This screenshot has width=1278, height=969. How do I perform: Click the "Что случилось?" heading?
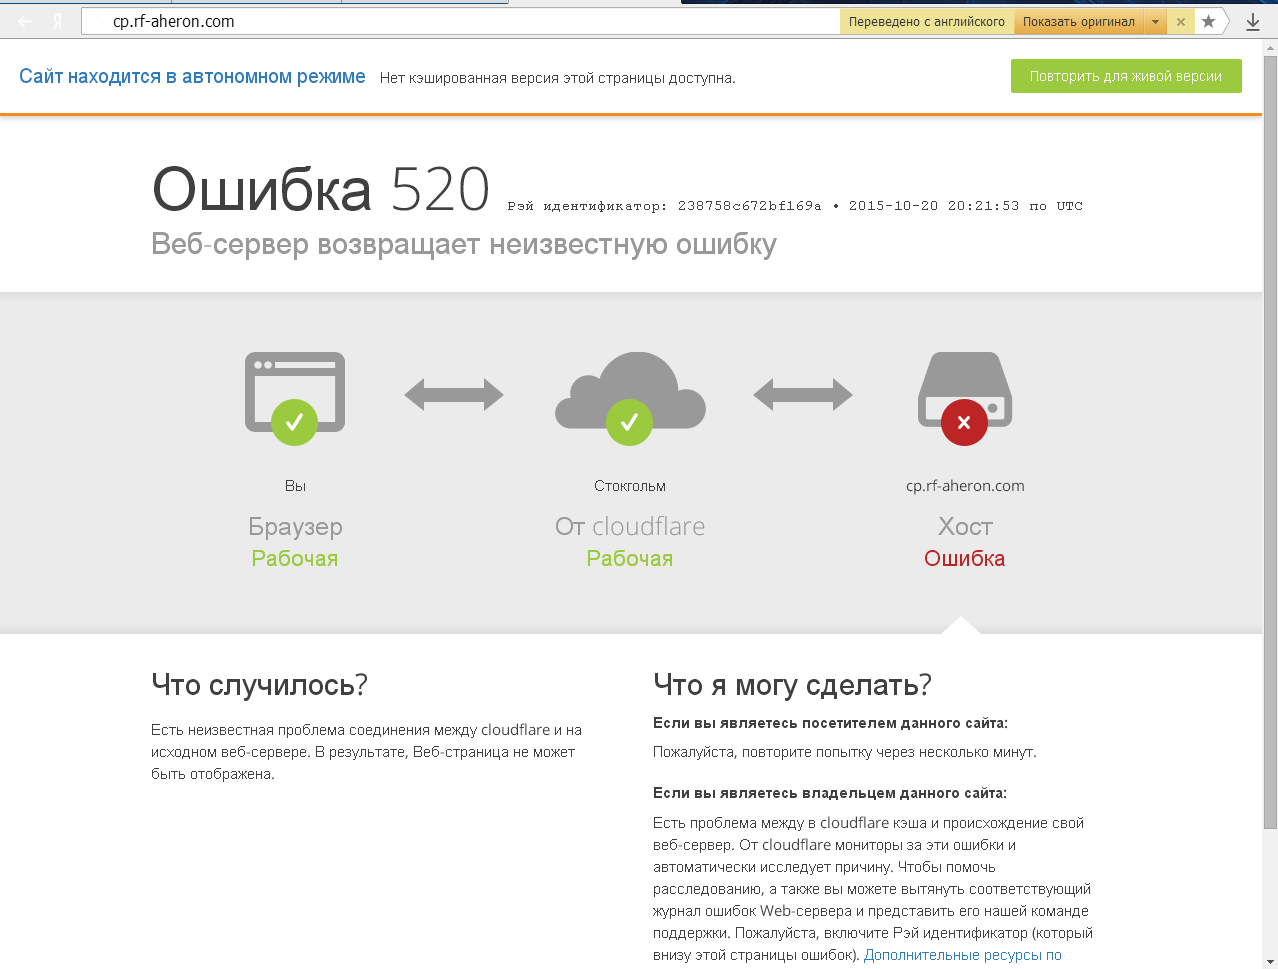point(259,685)
